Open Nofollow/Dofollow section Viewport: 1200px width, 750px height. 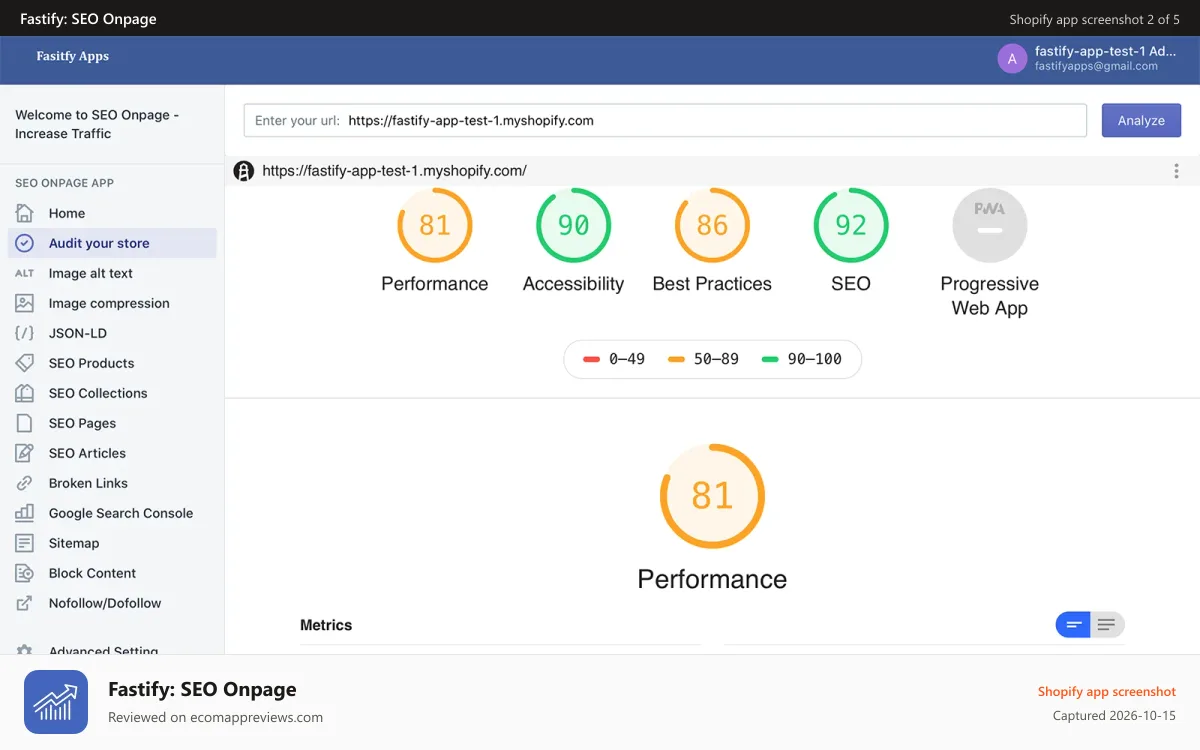(112, 603)
